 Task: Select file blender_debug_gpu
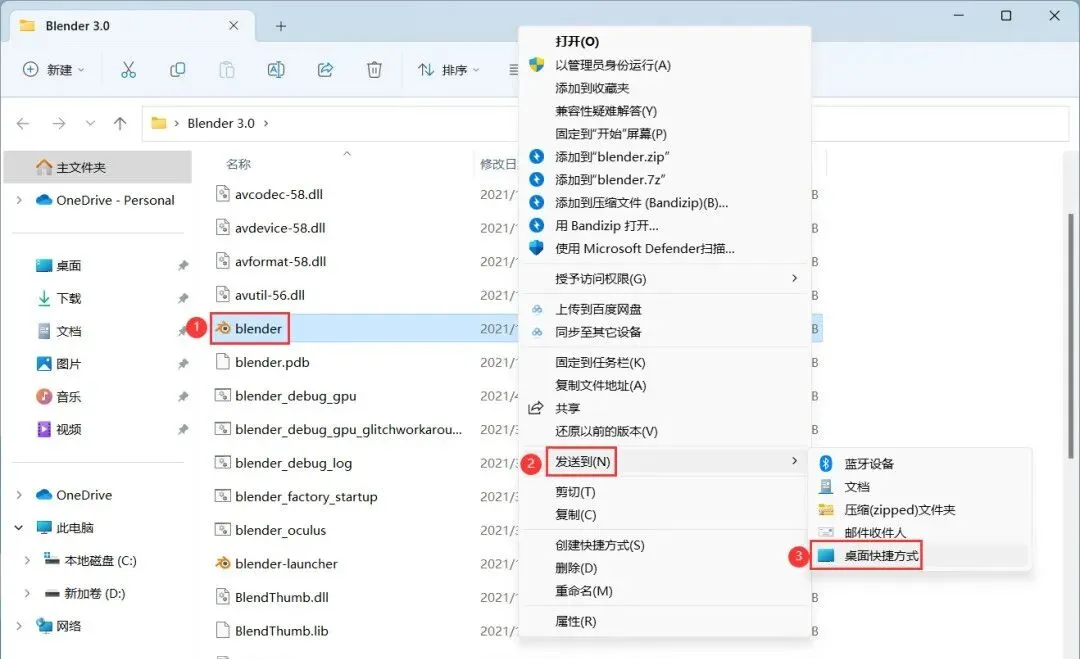pyautogui.click(x=295, y=396)
